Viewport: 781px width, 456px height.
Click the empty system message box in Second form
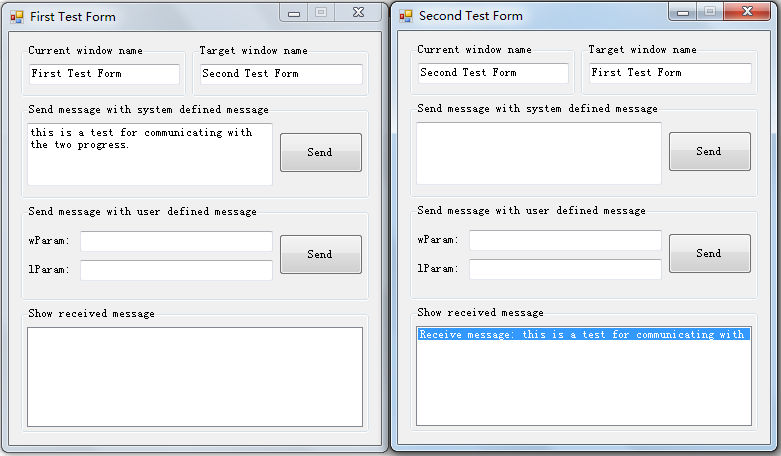click(539, 153)
